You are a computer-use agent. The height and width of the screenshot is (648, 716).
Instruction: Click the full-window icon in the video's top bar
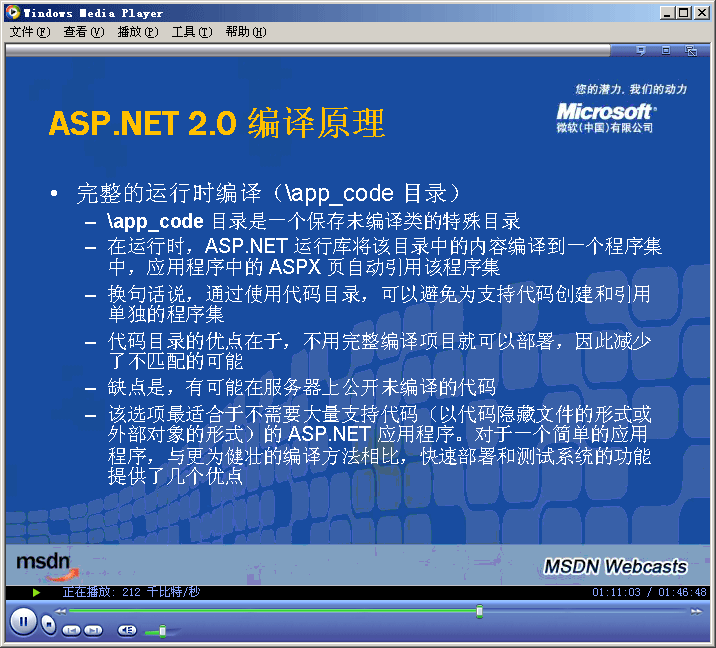click(666, 51)
